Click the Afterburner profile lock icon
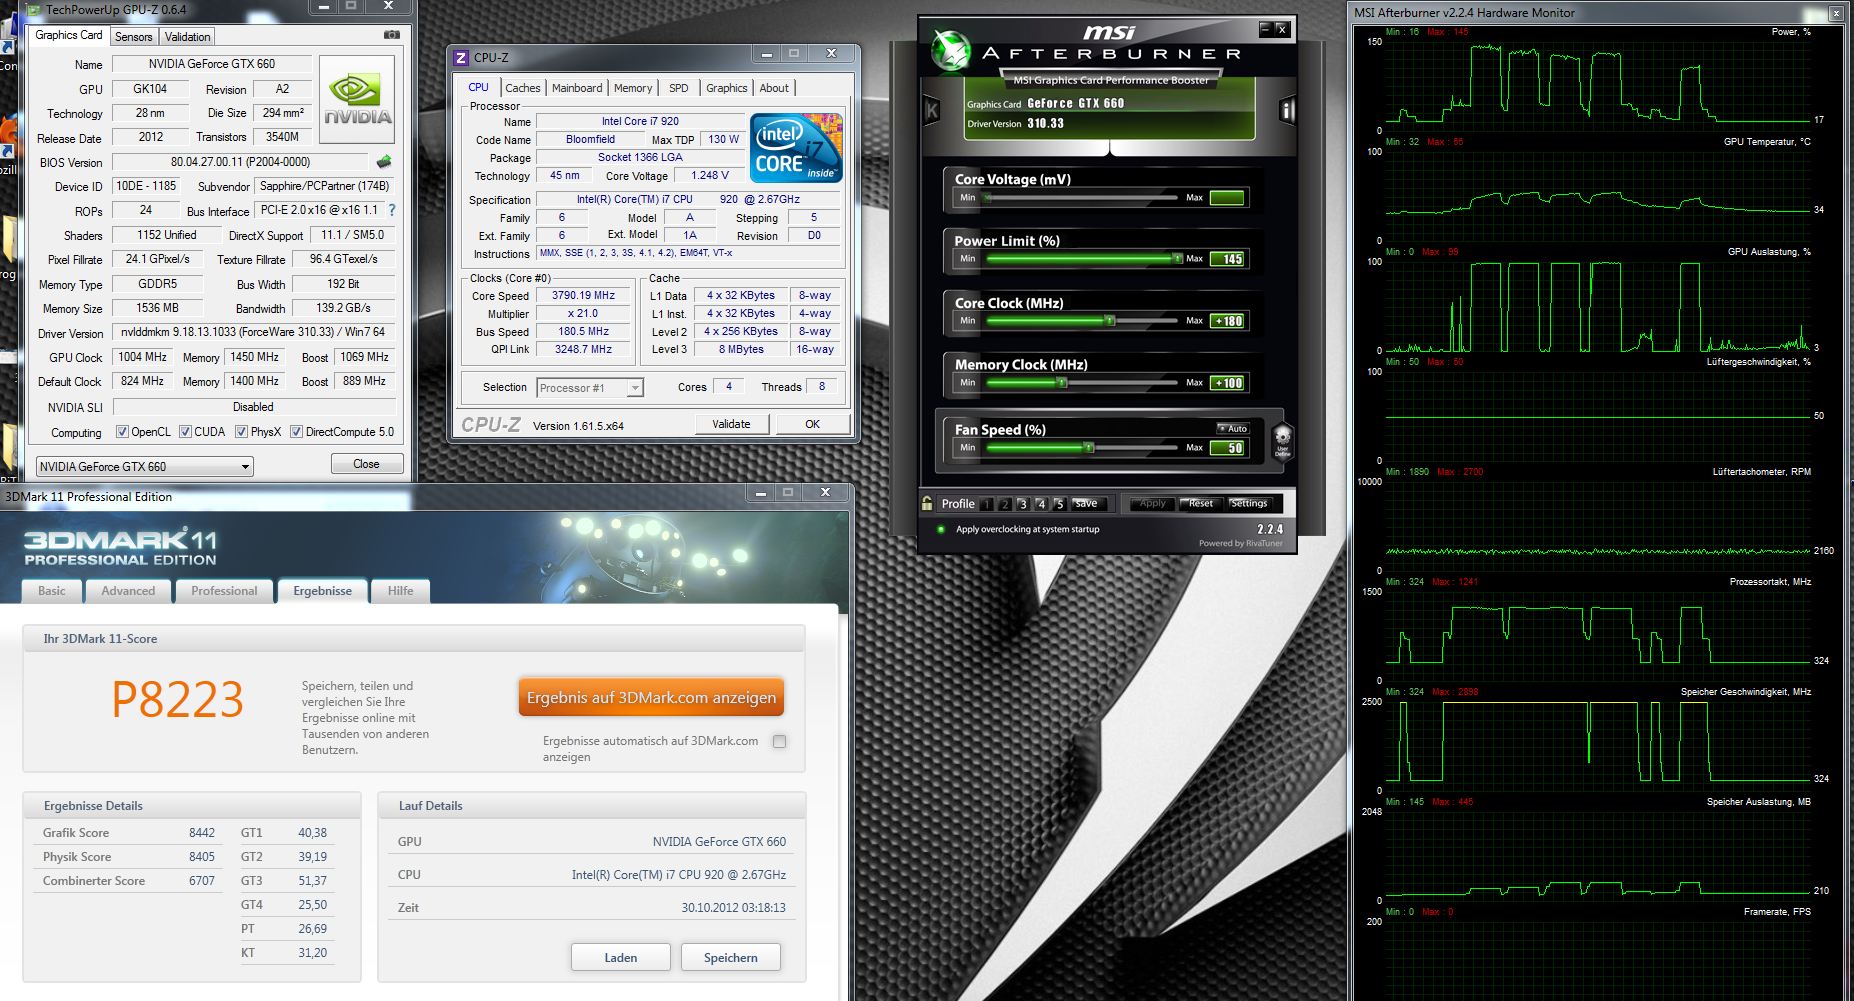This screenshot has height=1001, width=1854. (928, 503)
